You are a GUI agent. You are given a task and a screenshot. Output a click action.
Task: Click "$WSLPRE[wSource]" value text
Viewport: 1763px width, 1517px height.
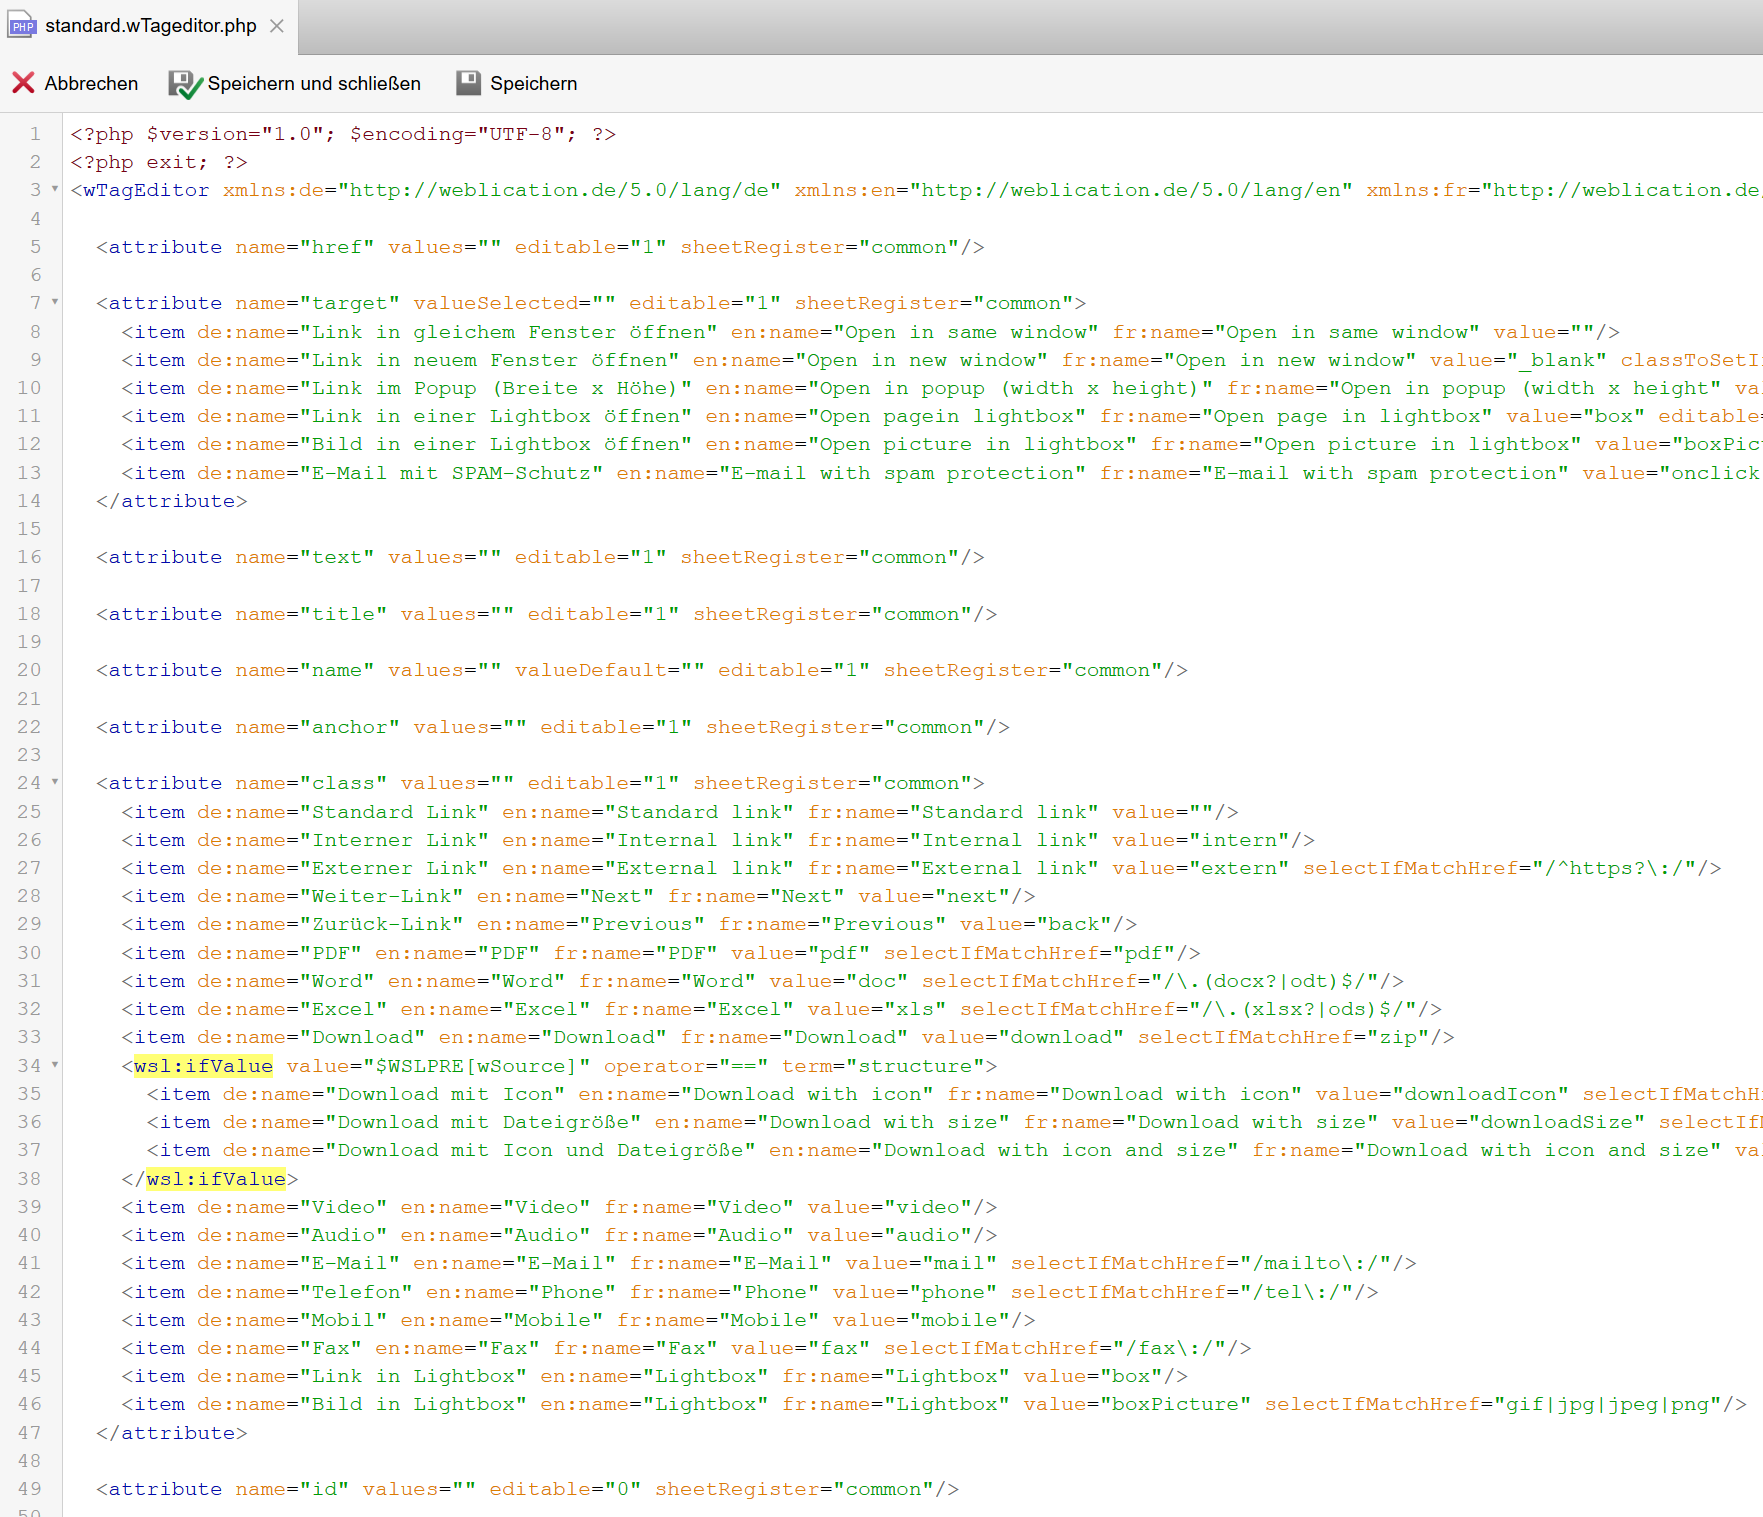(477, 1066)
